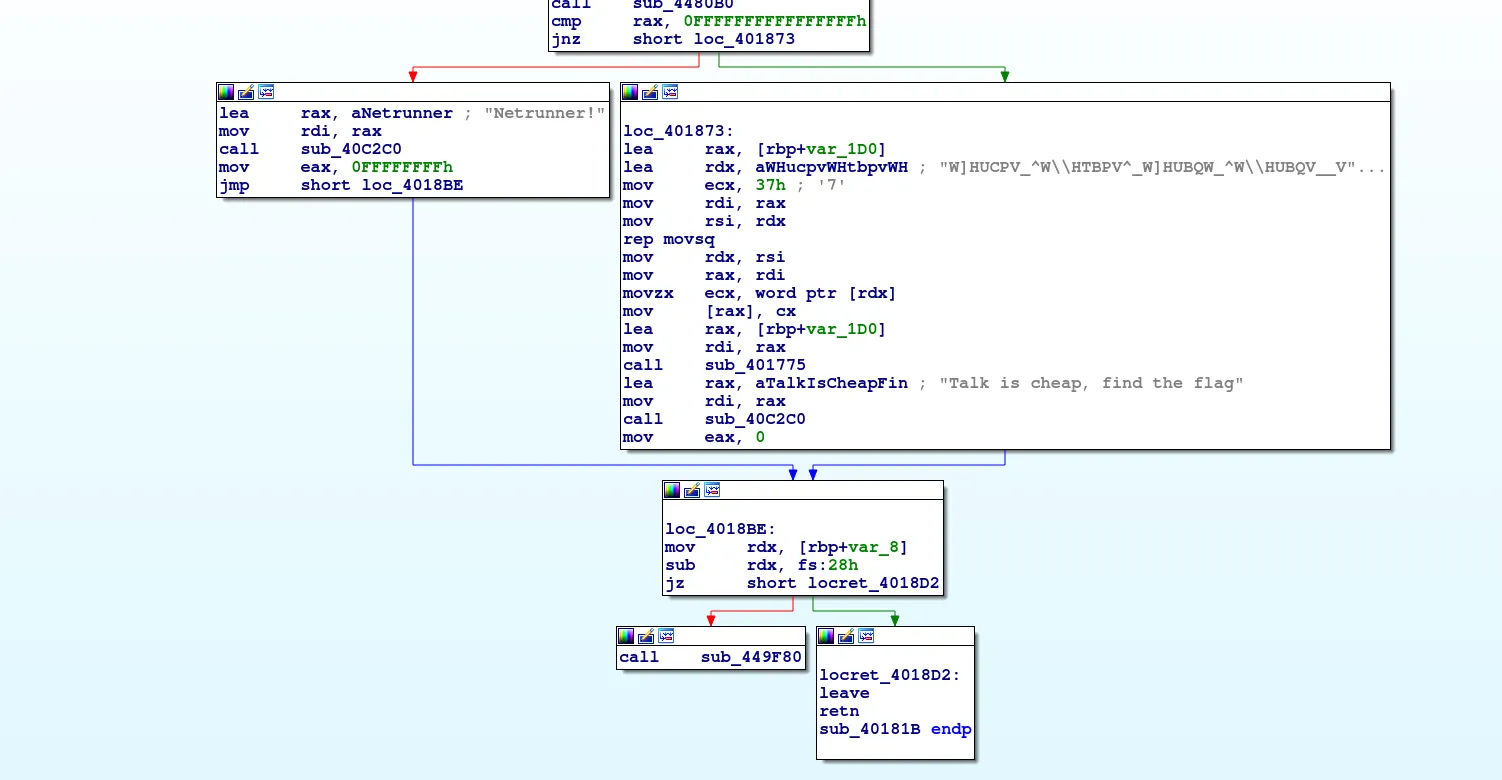The width and height of the screenshot is (1502, 780).
Task: Select the 'leave' instruction
Action: click(844, 693)
